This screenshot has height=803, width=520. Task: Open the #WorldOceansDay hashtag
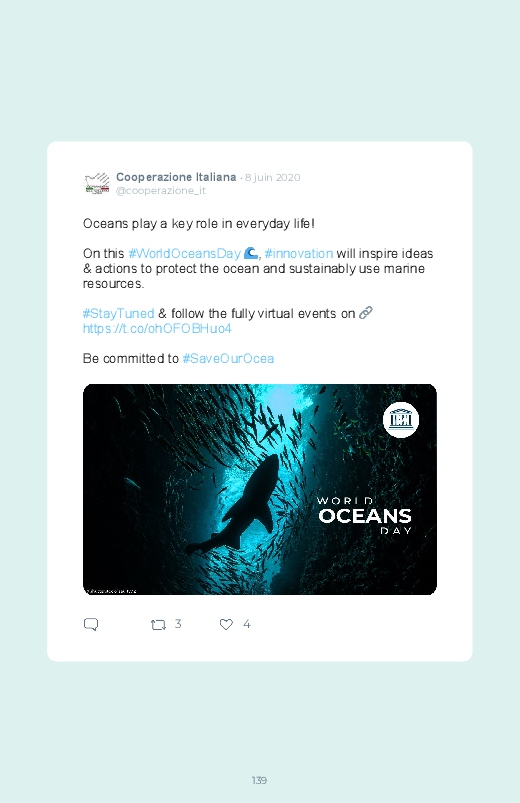click(184, 253)
